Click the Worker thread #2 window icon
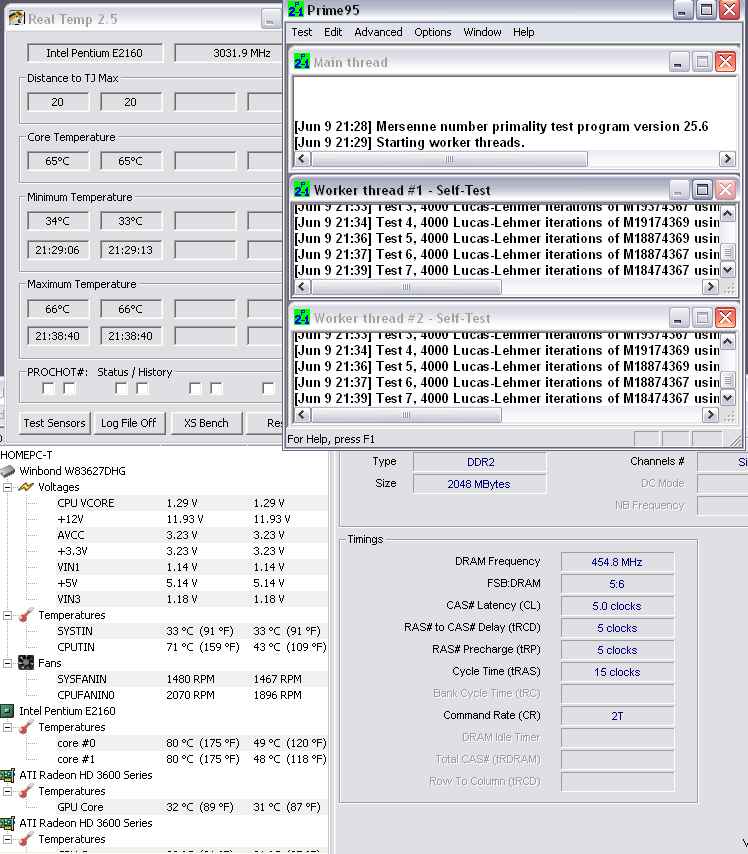The image size is (748, 854). [x=302, y=317]
